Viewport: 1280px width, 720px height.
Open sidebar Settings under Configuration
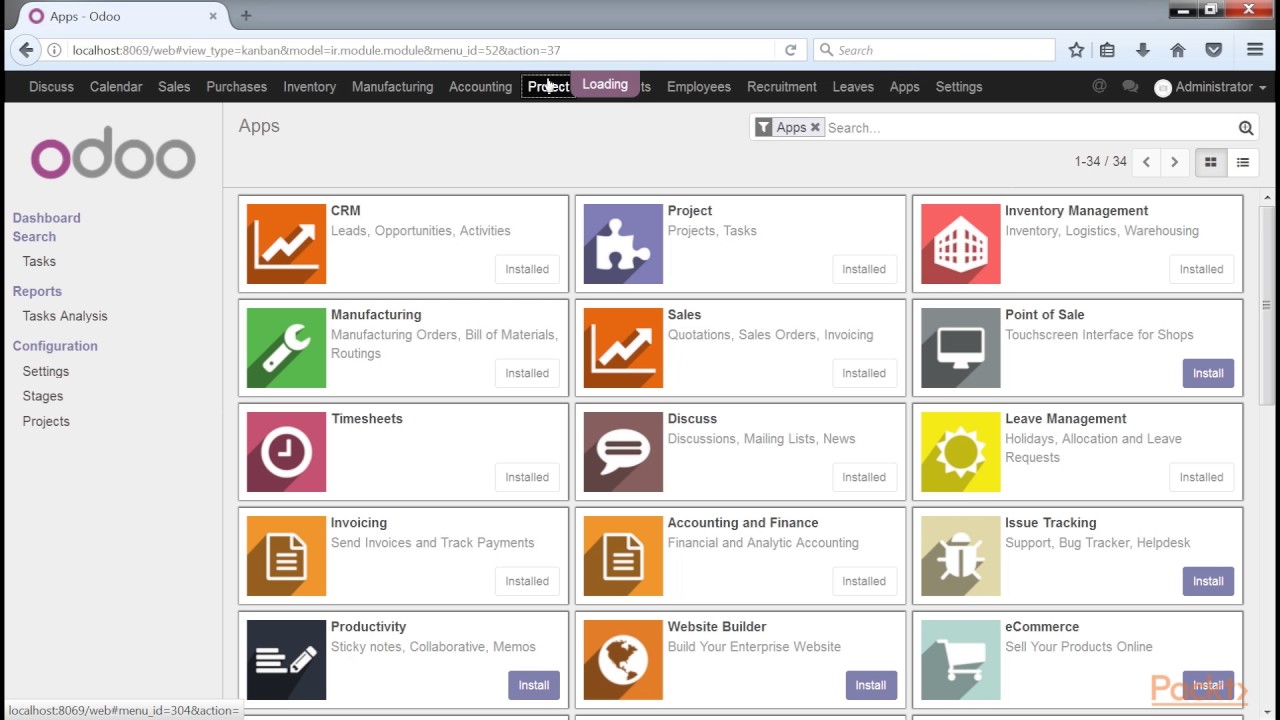coord(46,371)
